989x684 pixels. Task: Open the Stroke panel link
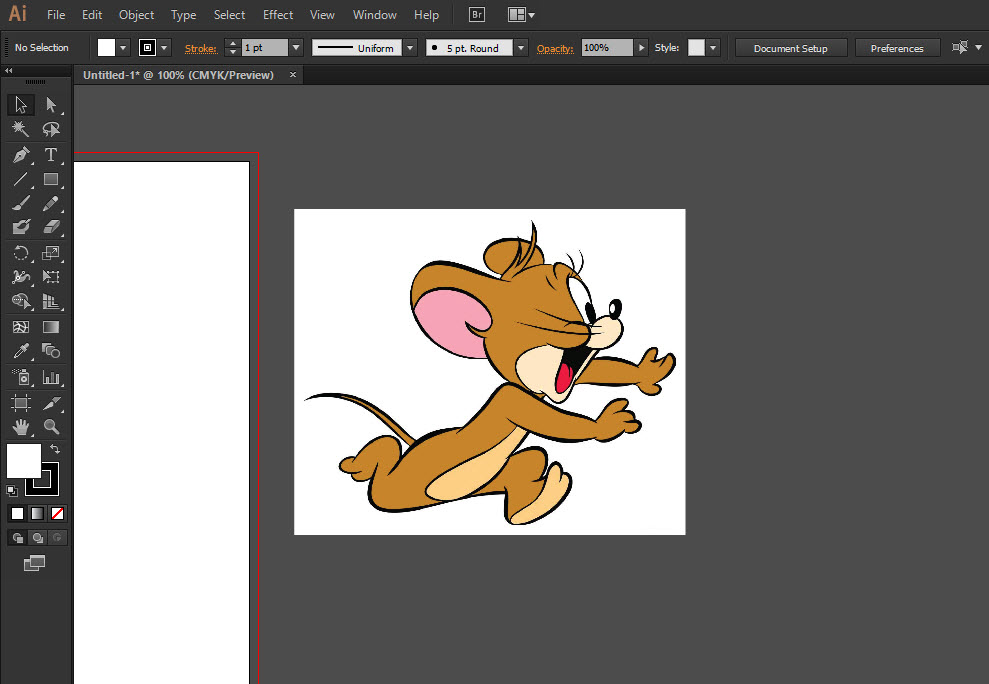point(201,48)
